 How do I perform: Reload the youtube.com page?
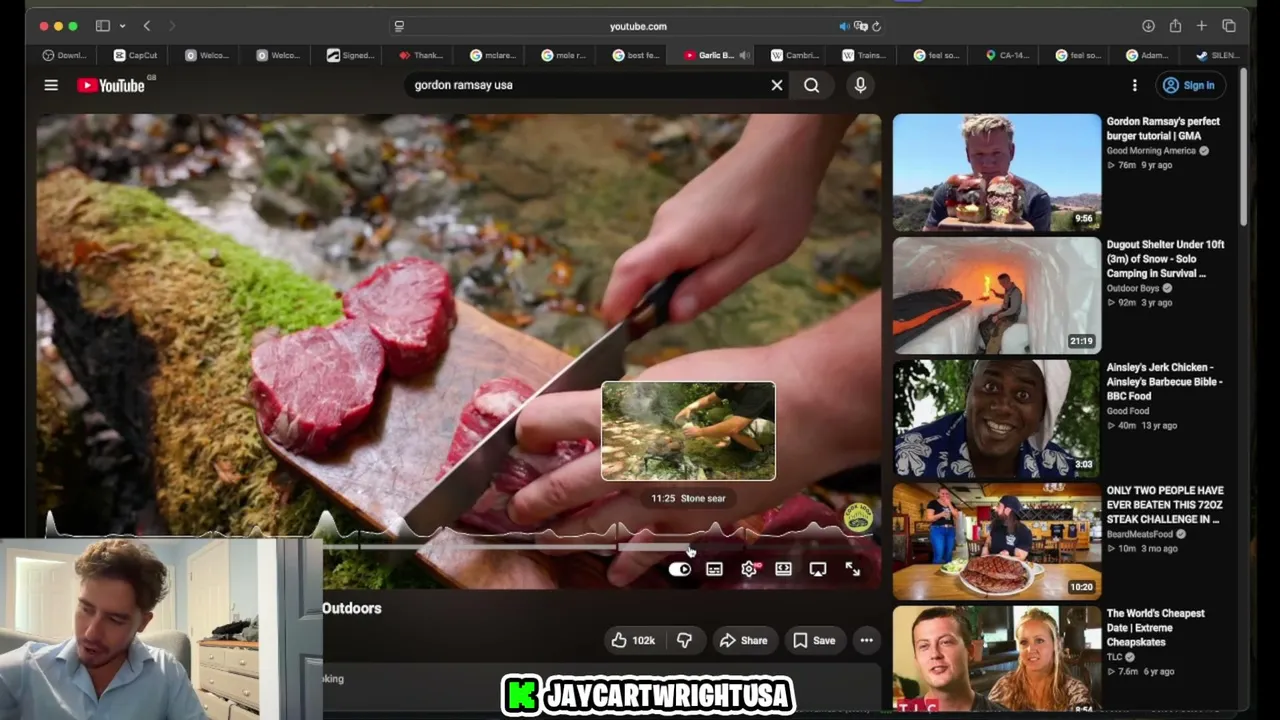tap(876, 26)
